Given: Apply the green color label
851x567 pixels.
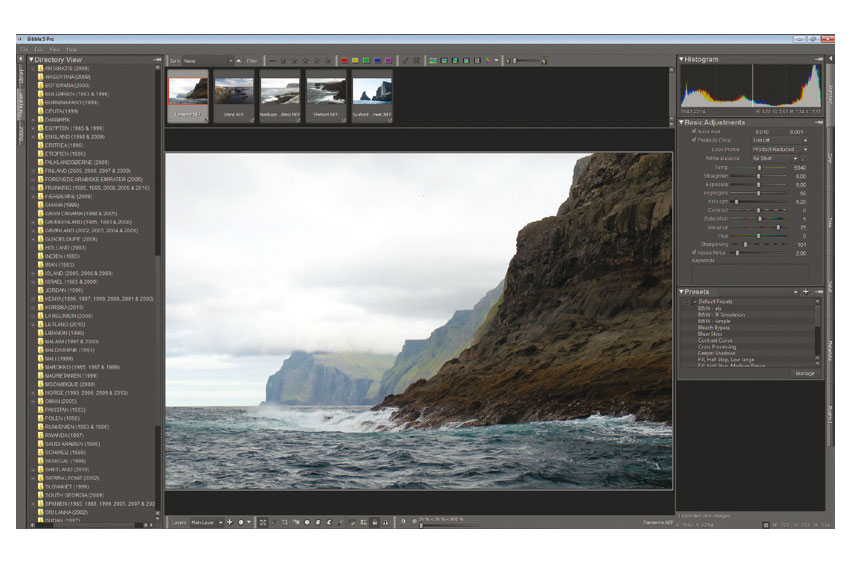Looking at the screenshot, I should (366, 61).
